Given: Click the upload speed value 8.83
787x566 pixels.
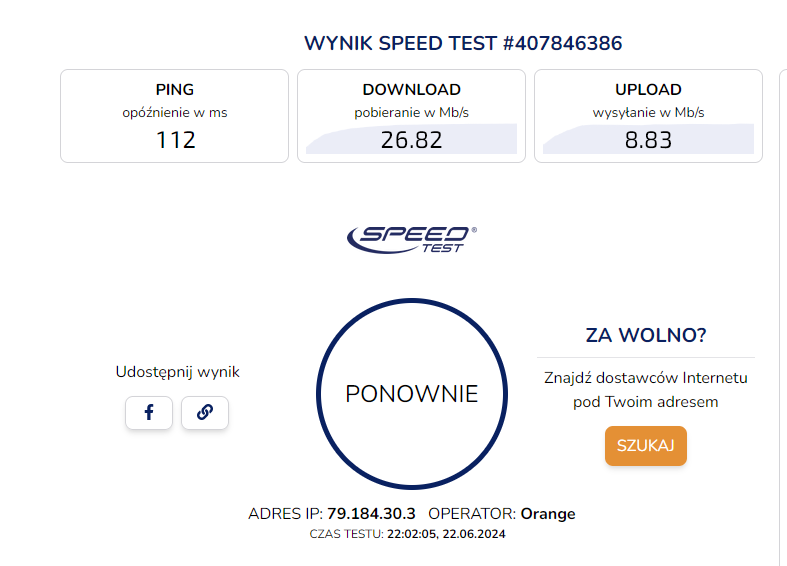Looking at the screenshot, I should [x=648, y=140].
